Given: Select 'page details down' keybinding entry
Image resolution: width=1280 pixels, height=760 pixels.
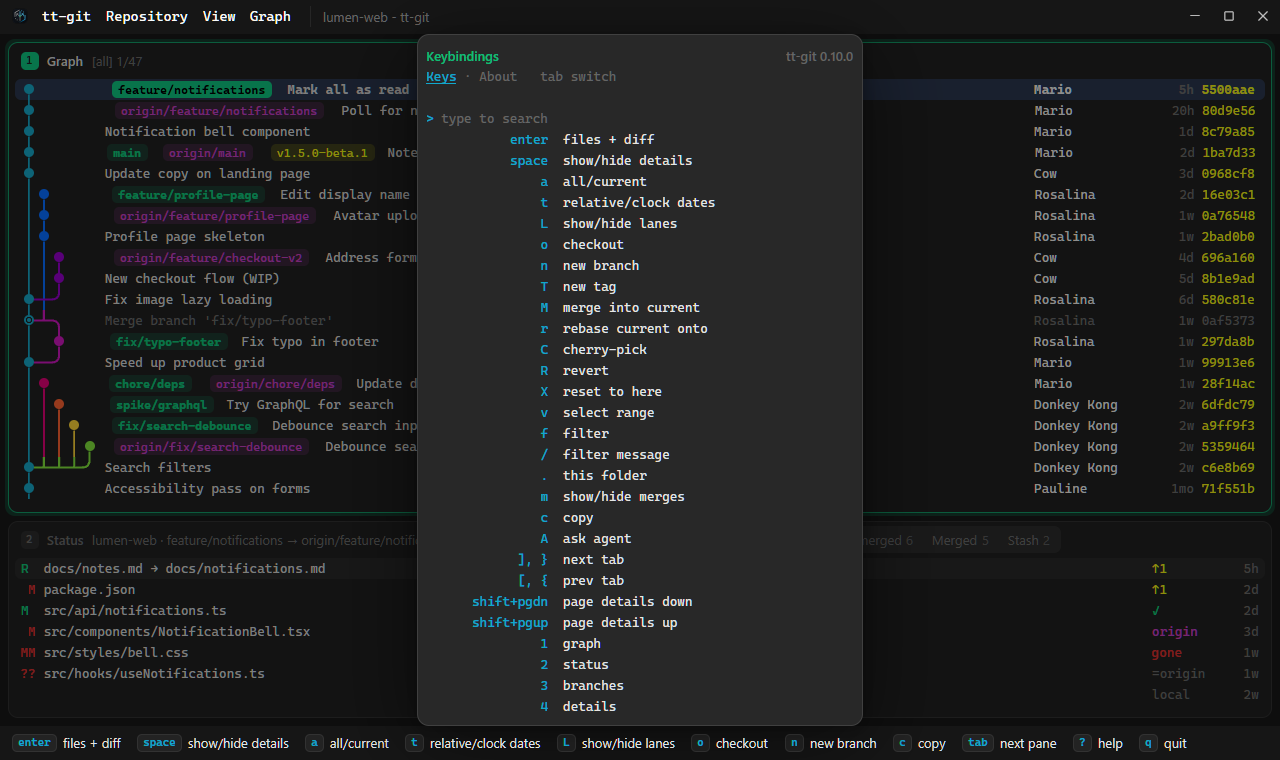Looking at the screenshot, I should coord(639,601).
